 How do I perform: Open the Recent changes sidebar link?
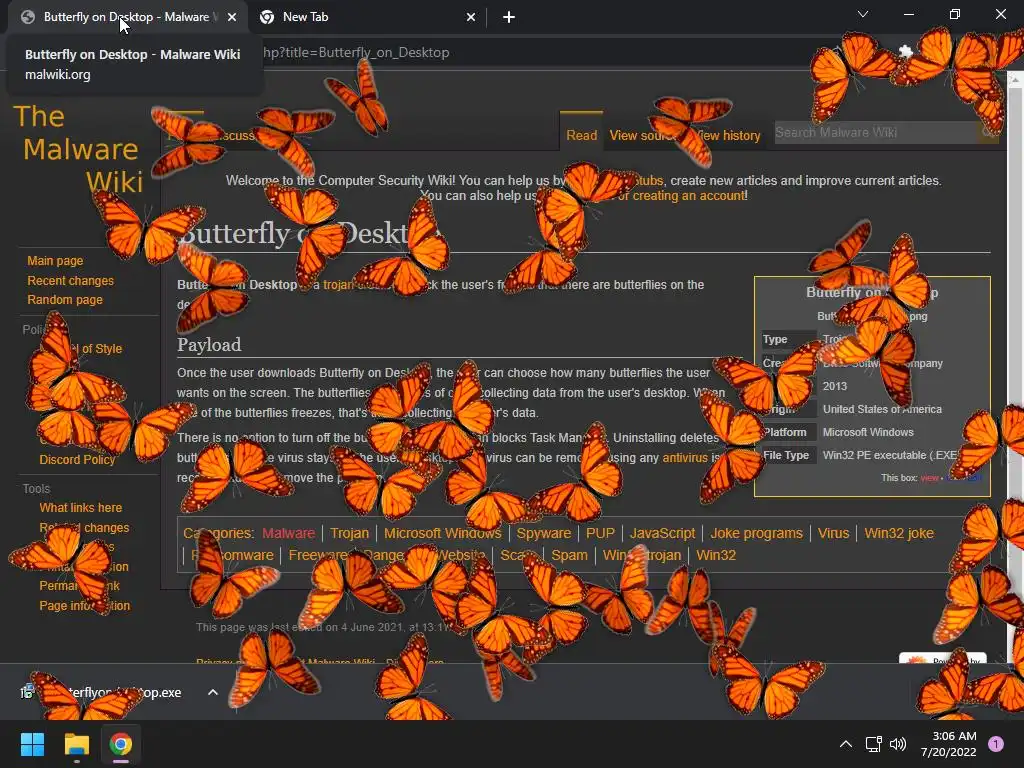(71, 280)
